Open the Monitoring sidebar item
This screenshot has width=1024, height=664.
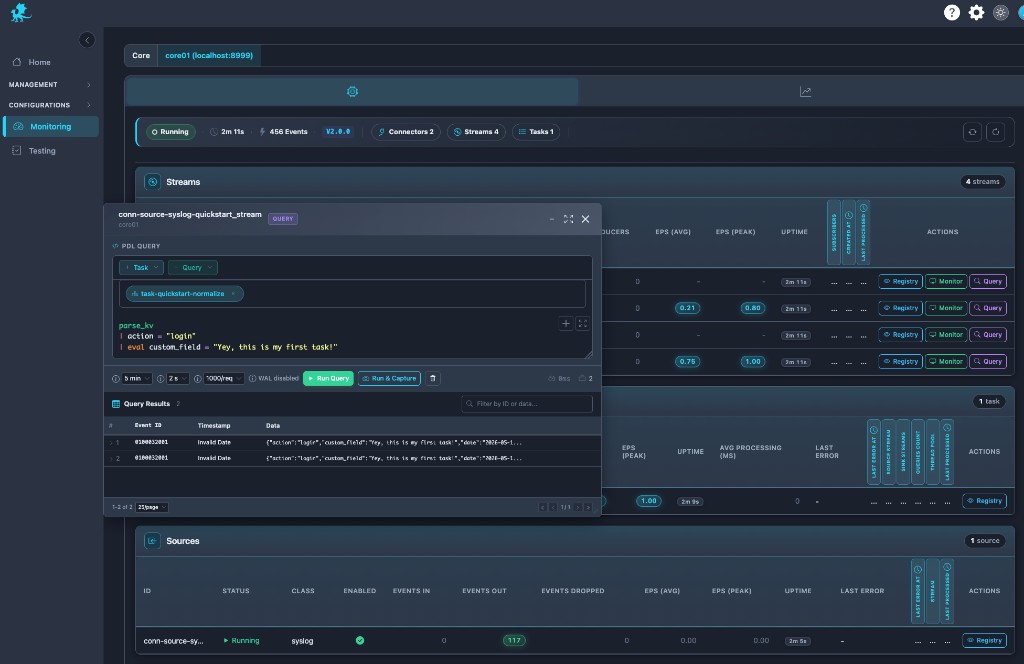(x=51, y=127)
